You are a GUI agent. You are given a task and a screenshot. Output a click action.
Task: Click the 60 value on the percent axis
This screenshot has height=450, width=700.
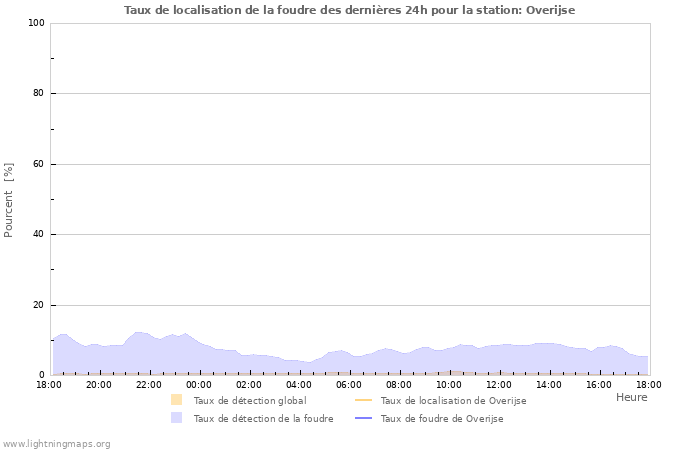click(39, 164)
